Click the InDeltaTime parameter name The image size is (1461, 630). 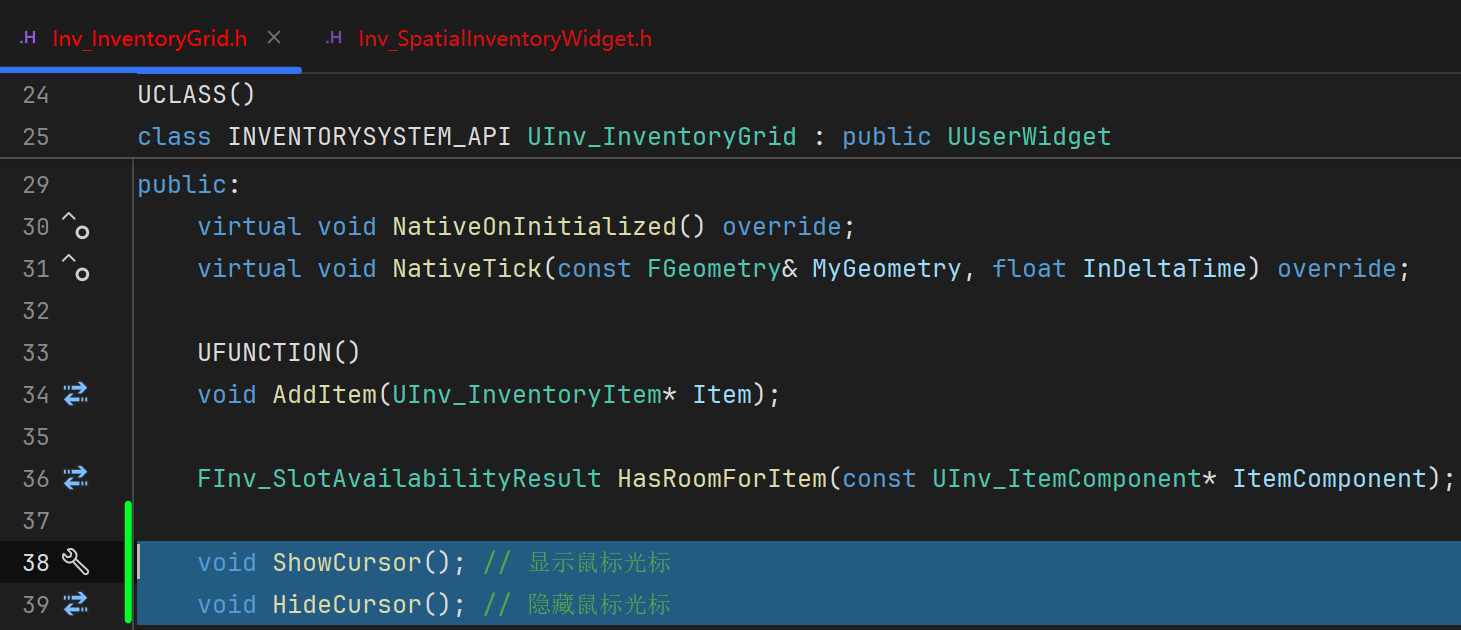point(1165,268)
